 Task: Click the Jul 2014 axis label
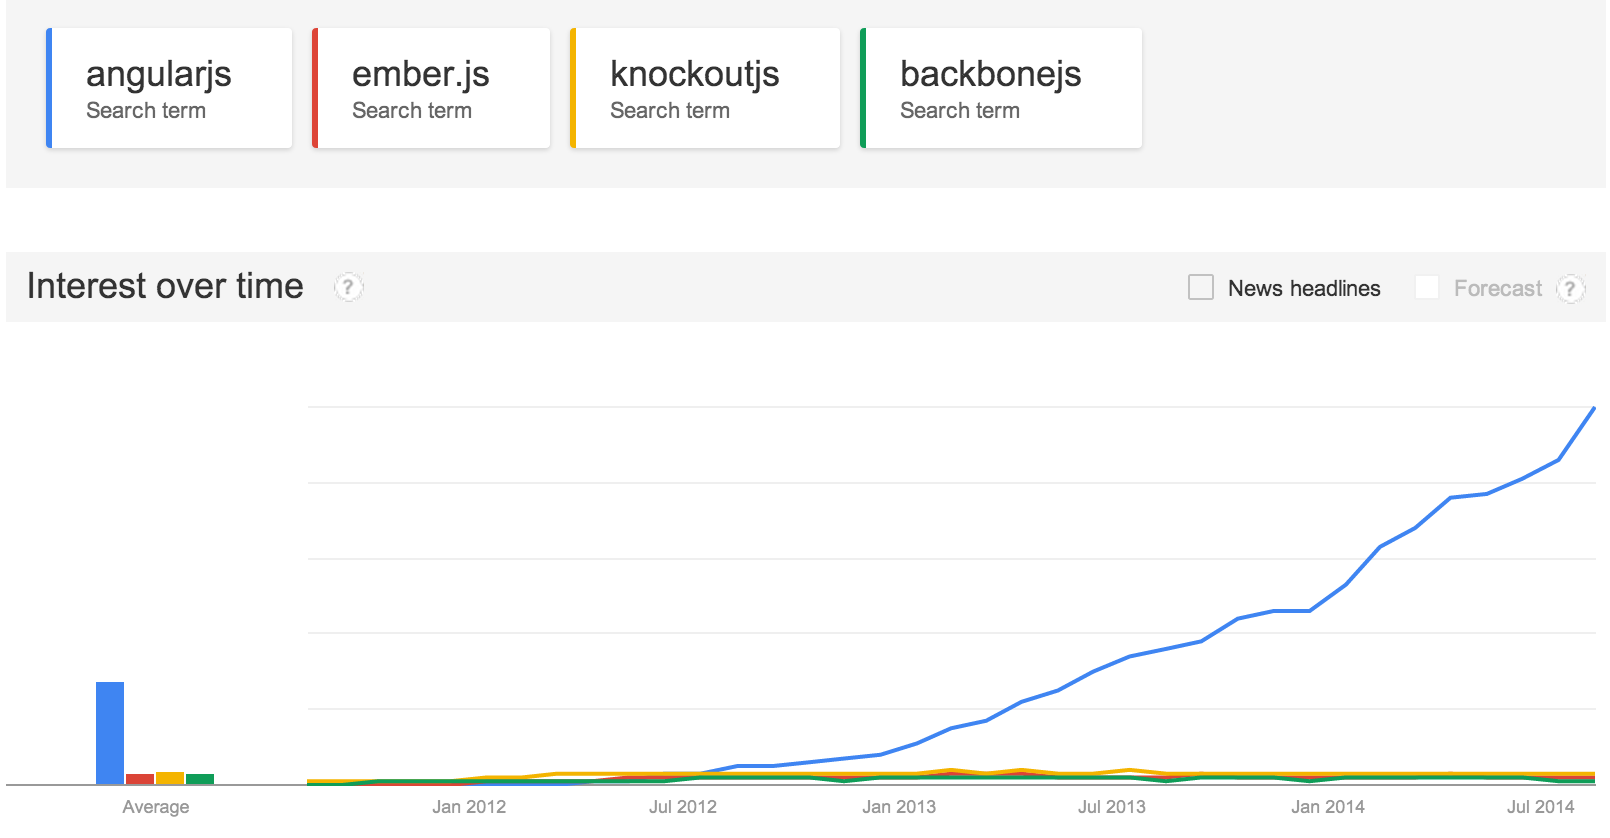pos(1541,807)
